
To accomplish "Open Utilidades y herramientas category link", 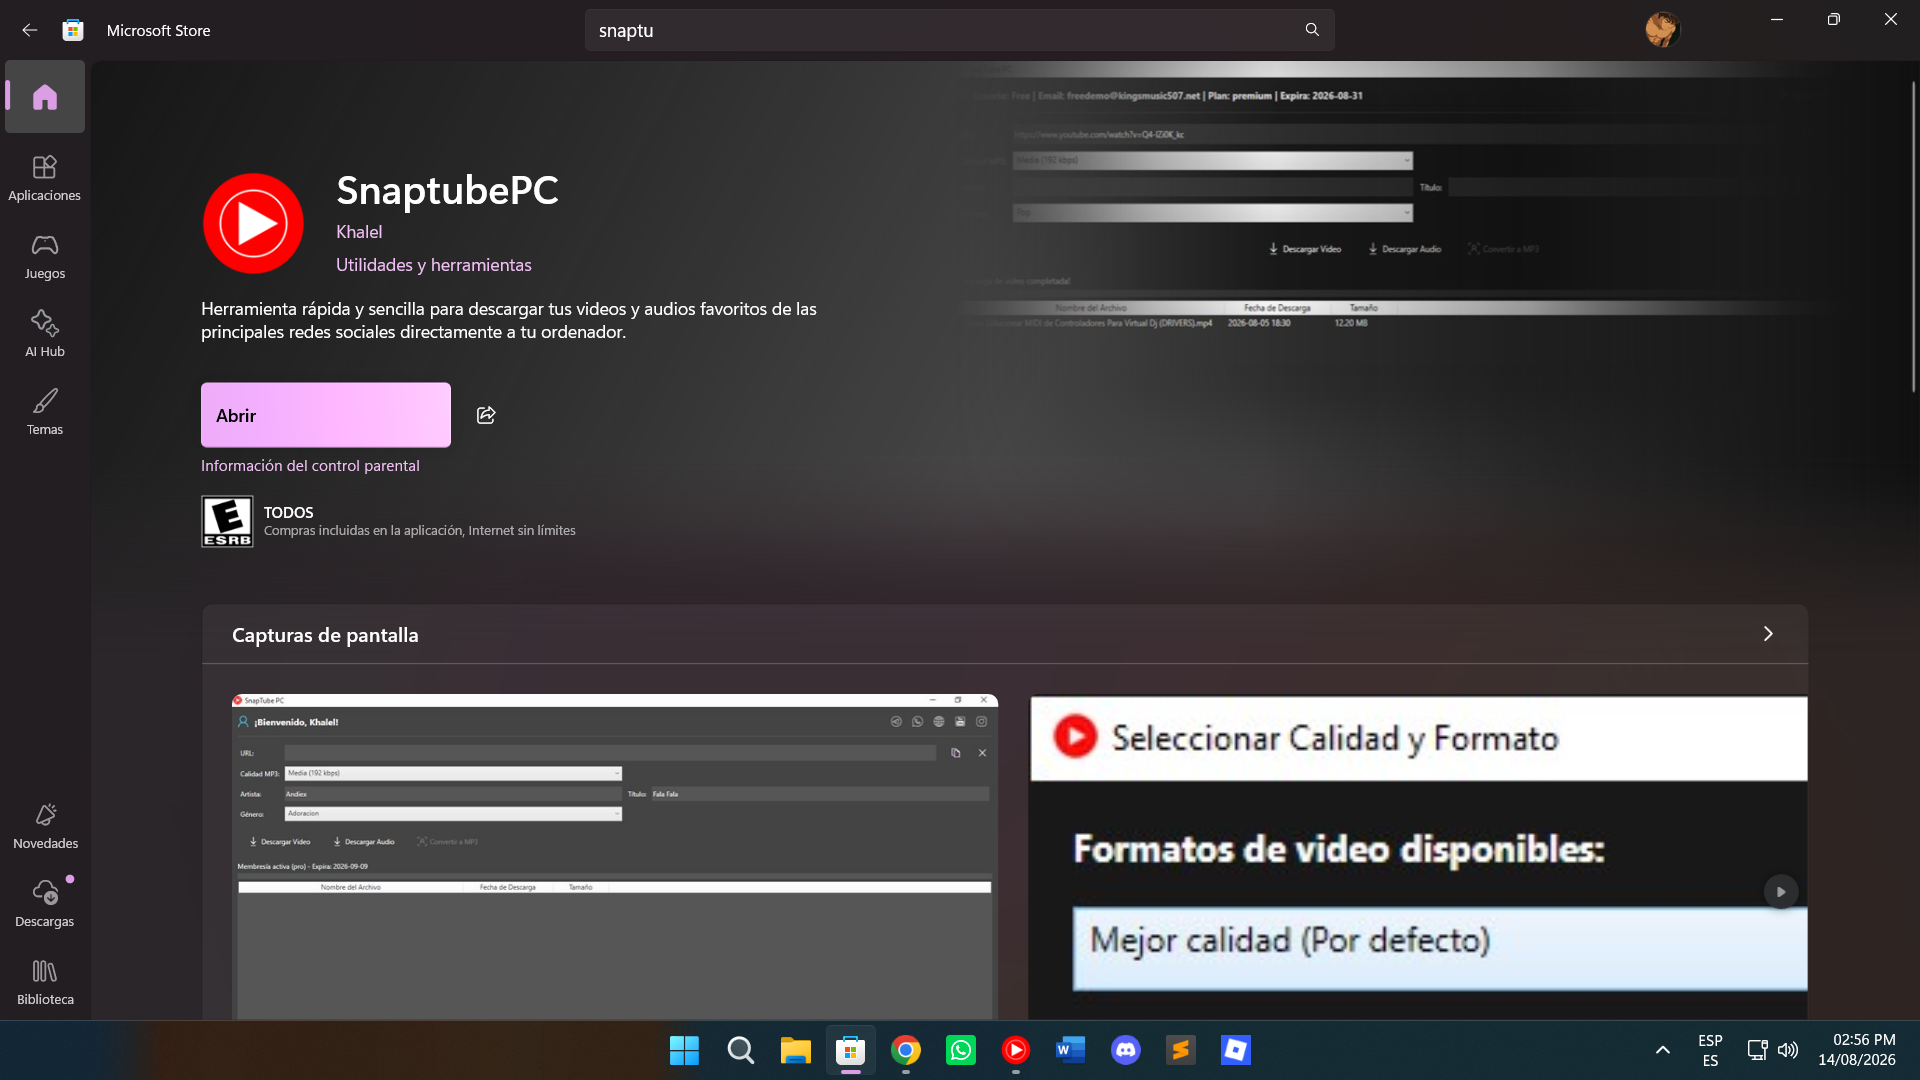I will pyautogui.click(x=434, y=265).
